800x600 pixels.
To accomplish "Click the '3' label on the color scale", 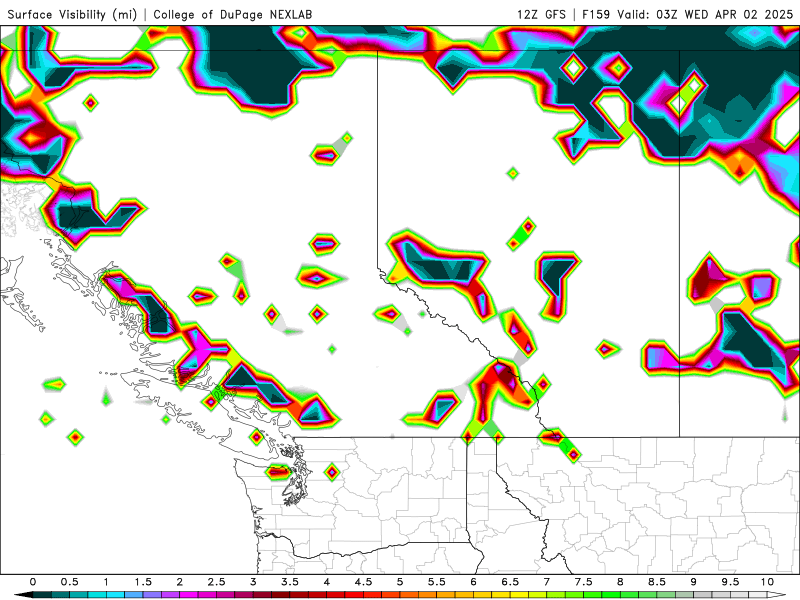I will pos(253,582).
